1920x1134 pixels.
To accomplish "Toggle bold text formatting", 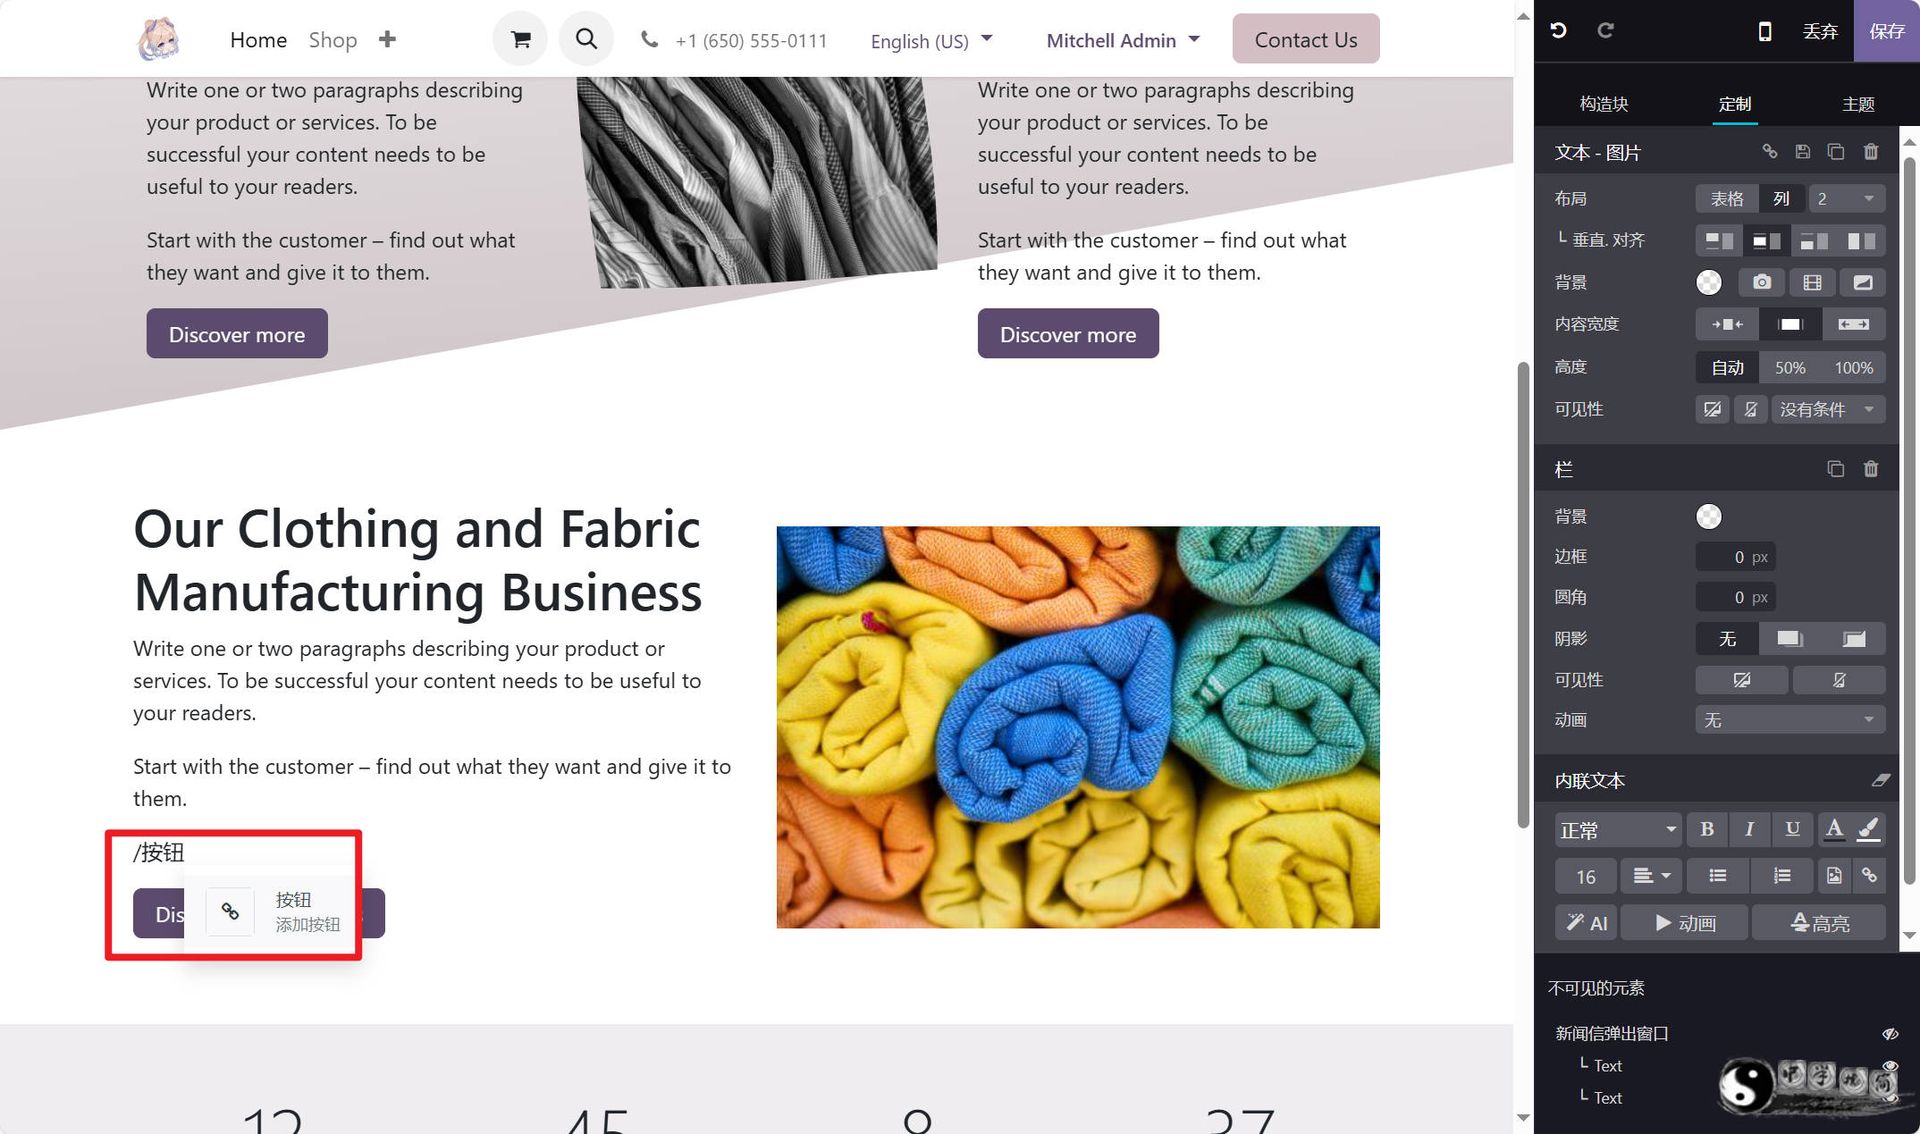I will [1707, 829].
